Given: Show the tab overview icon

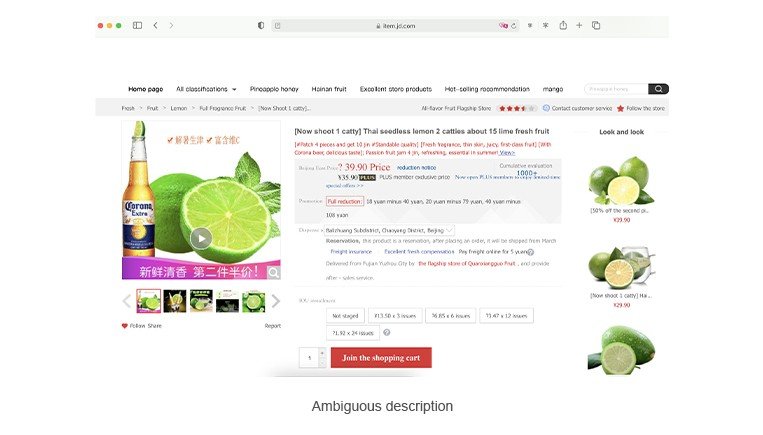Looking at the screenshot, I should (x=596, y=25).
